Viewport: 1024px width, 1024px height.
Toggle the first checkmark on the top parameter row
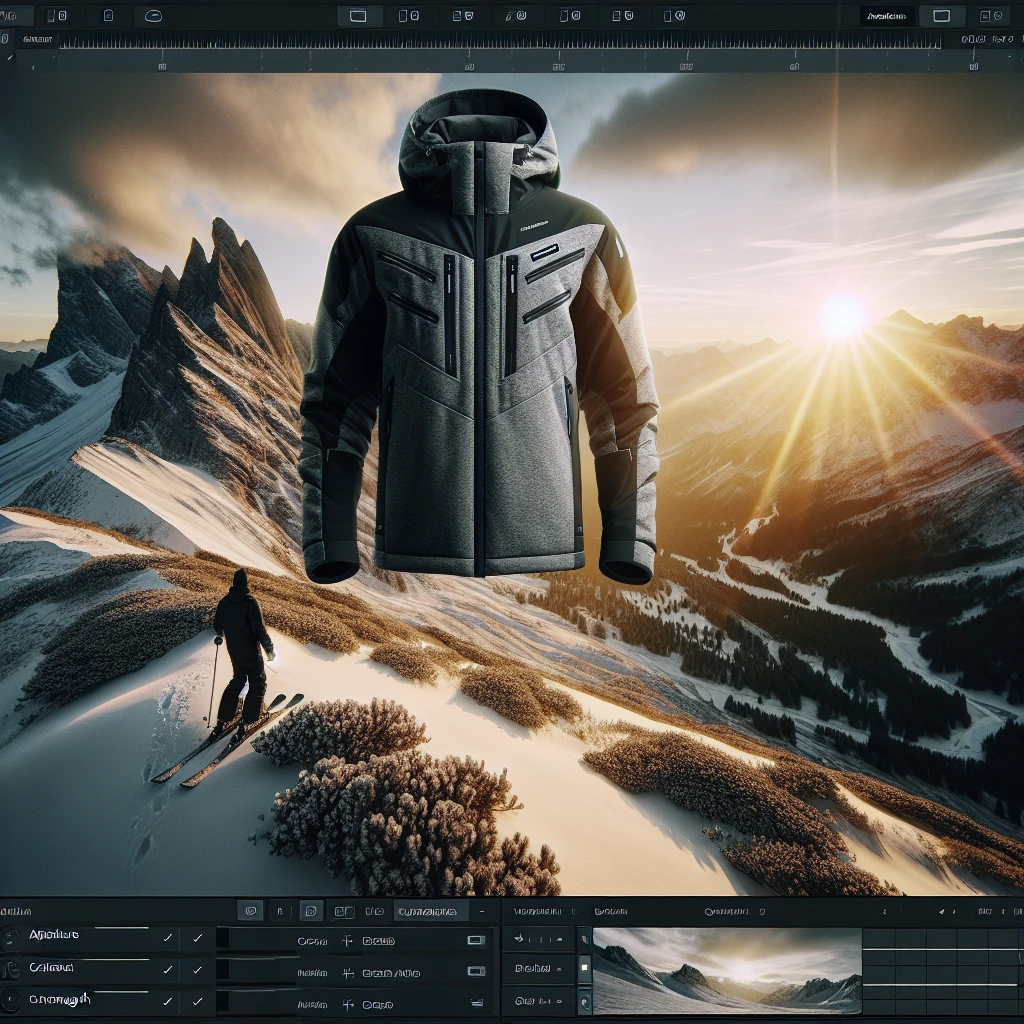(168, 938)
